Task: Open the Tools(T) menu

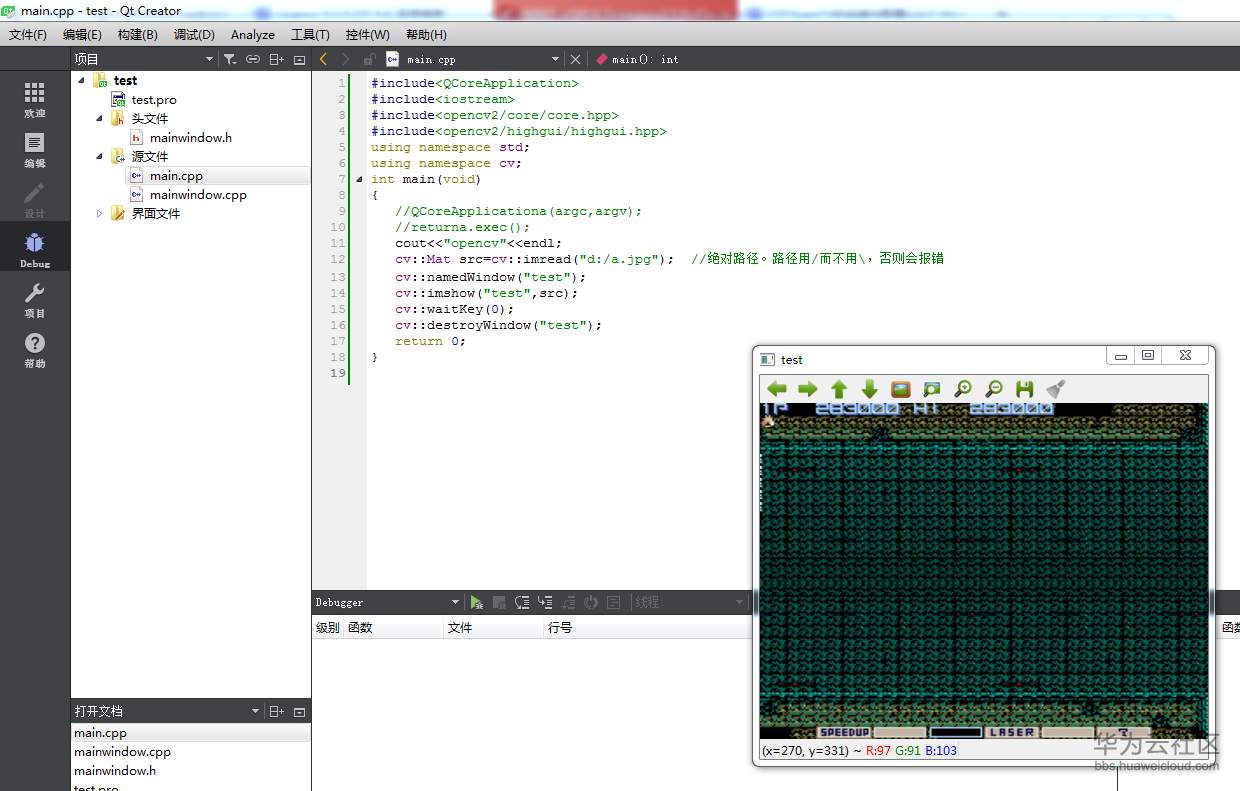Action: coord(310,34)
